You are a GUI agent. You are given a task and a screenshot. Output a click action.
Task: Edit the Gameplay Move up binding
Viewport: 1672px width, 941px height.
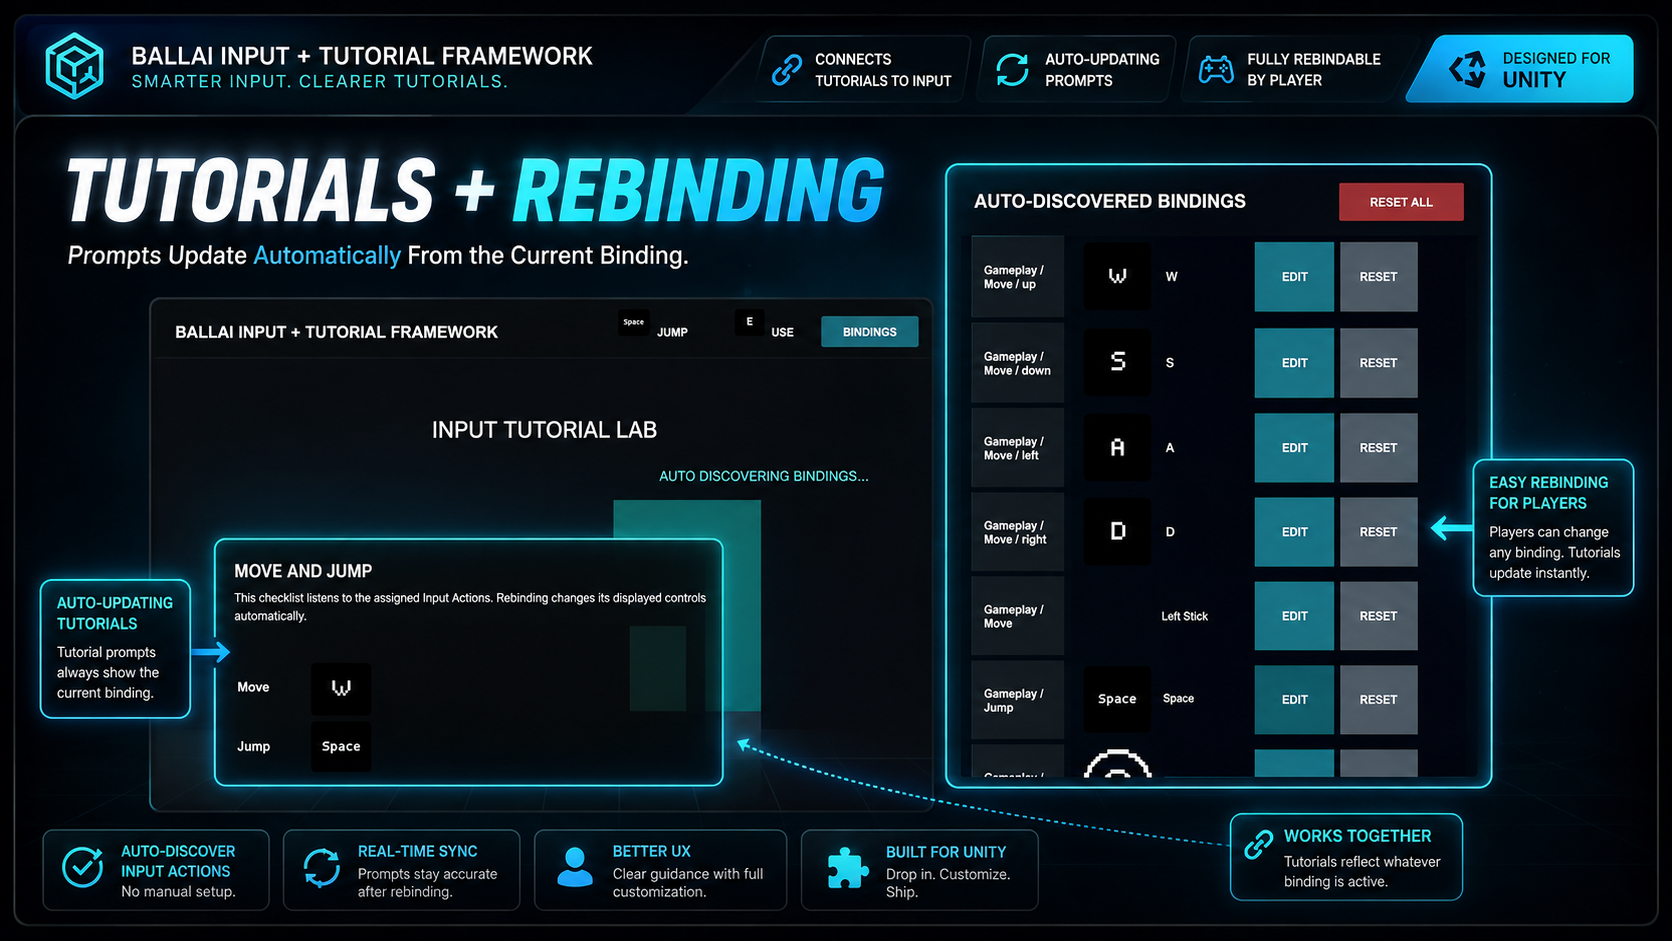[1294, 277]
